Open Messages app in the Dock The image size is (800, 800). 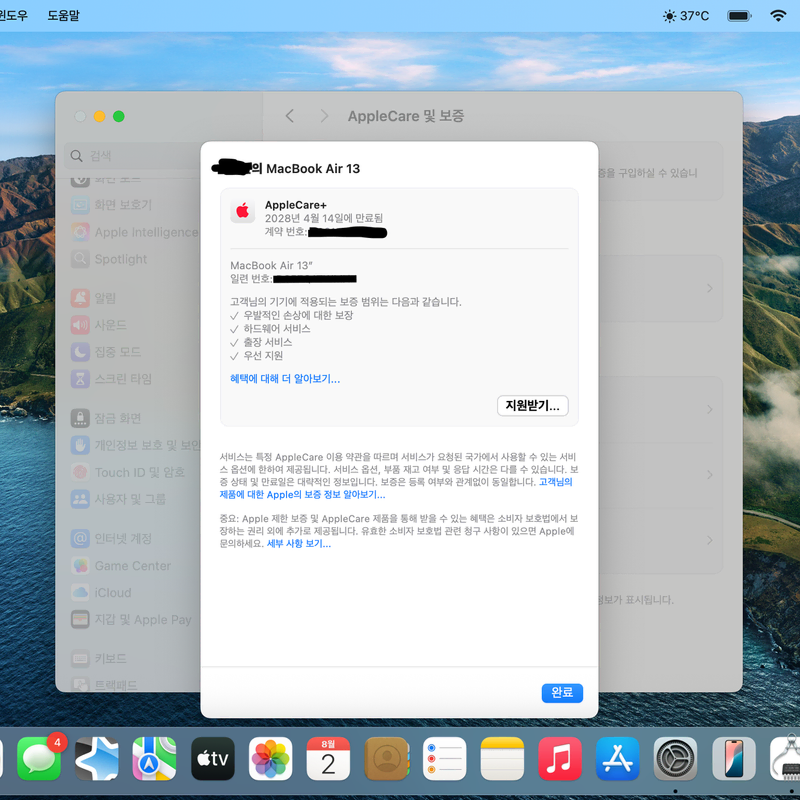pos(39,759)
